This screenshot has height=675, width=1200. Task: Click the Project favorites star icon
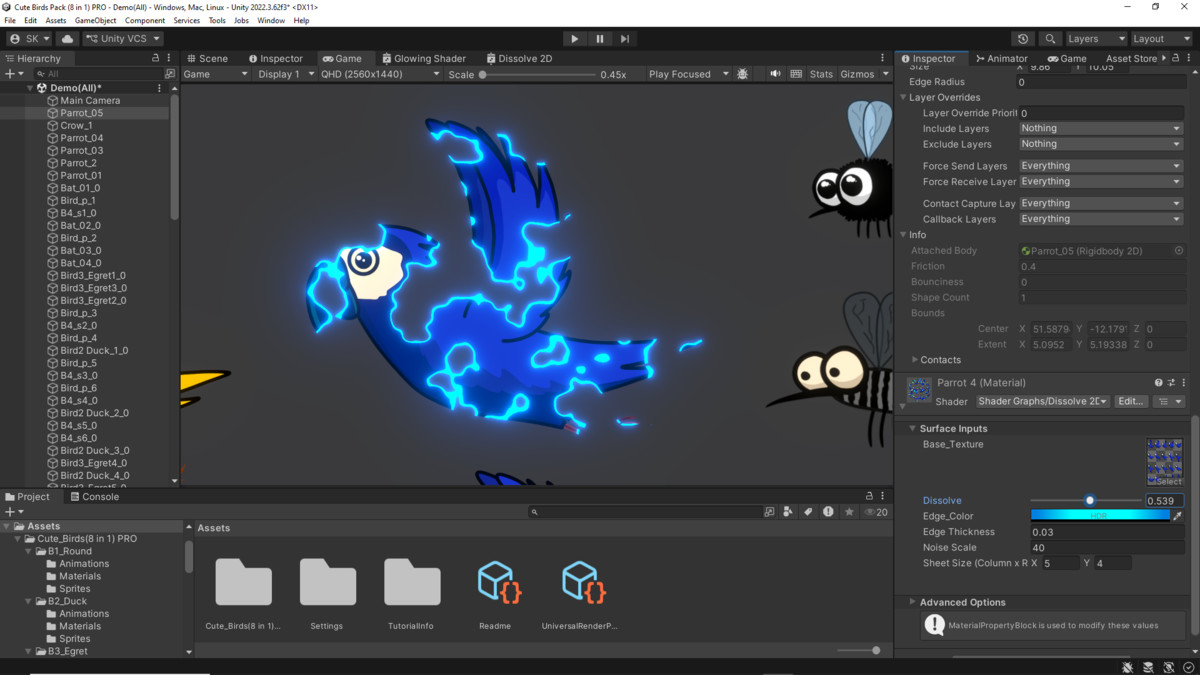pos(849,512)
